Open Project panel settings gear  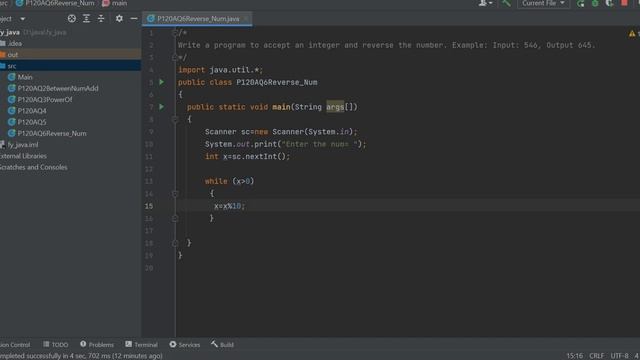click(x=119, y=18)
